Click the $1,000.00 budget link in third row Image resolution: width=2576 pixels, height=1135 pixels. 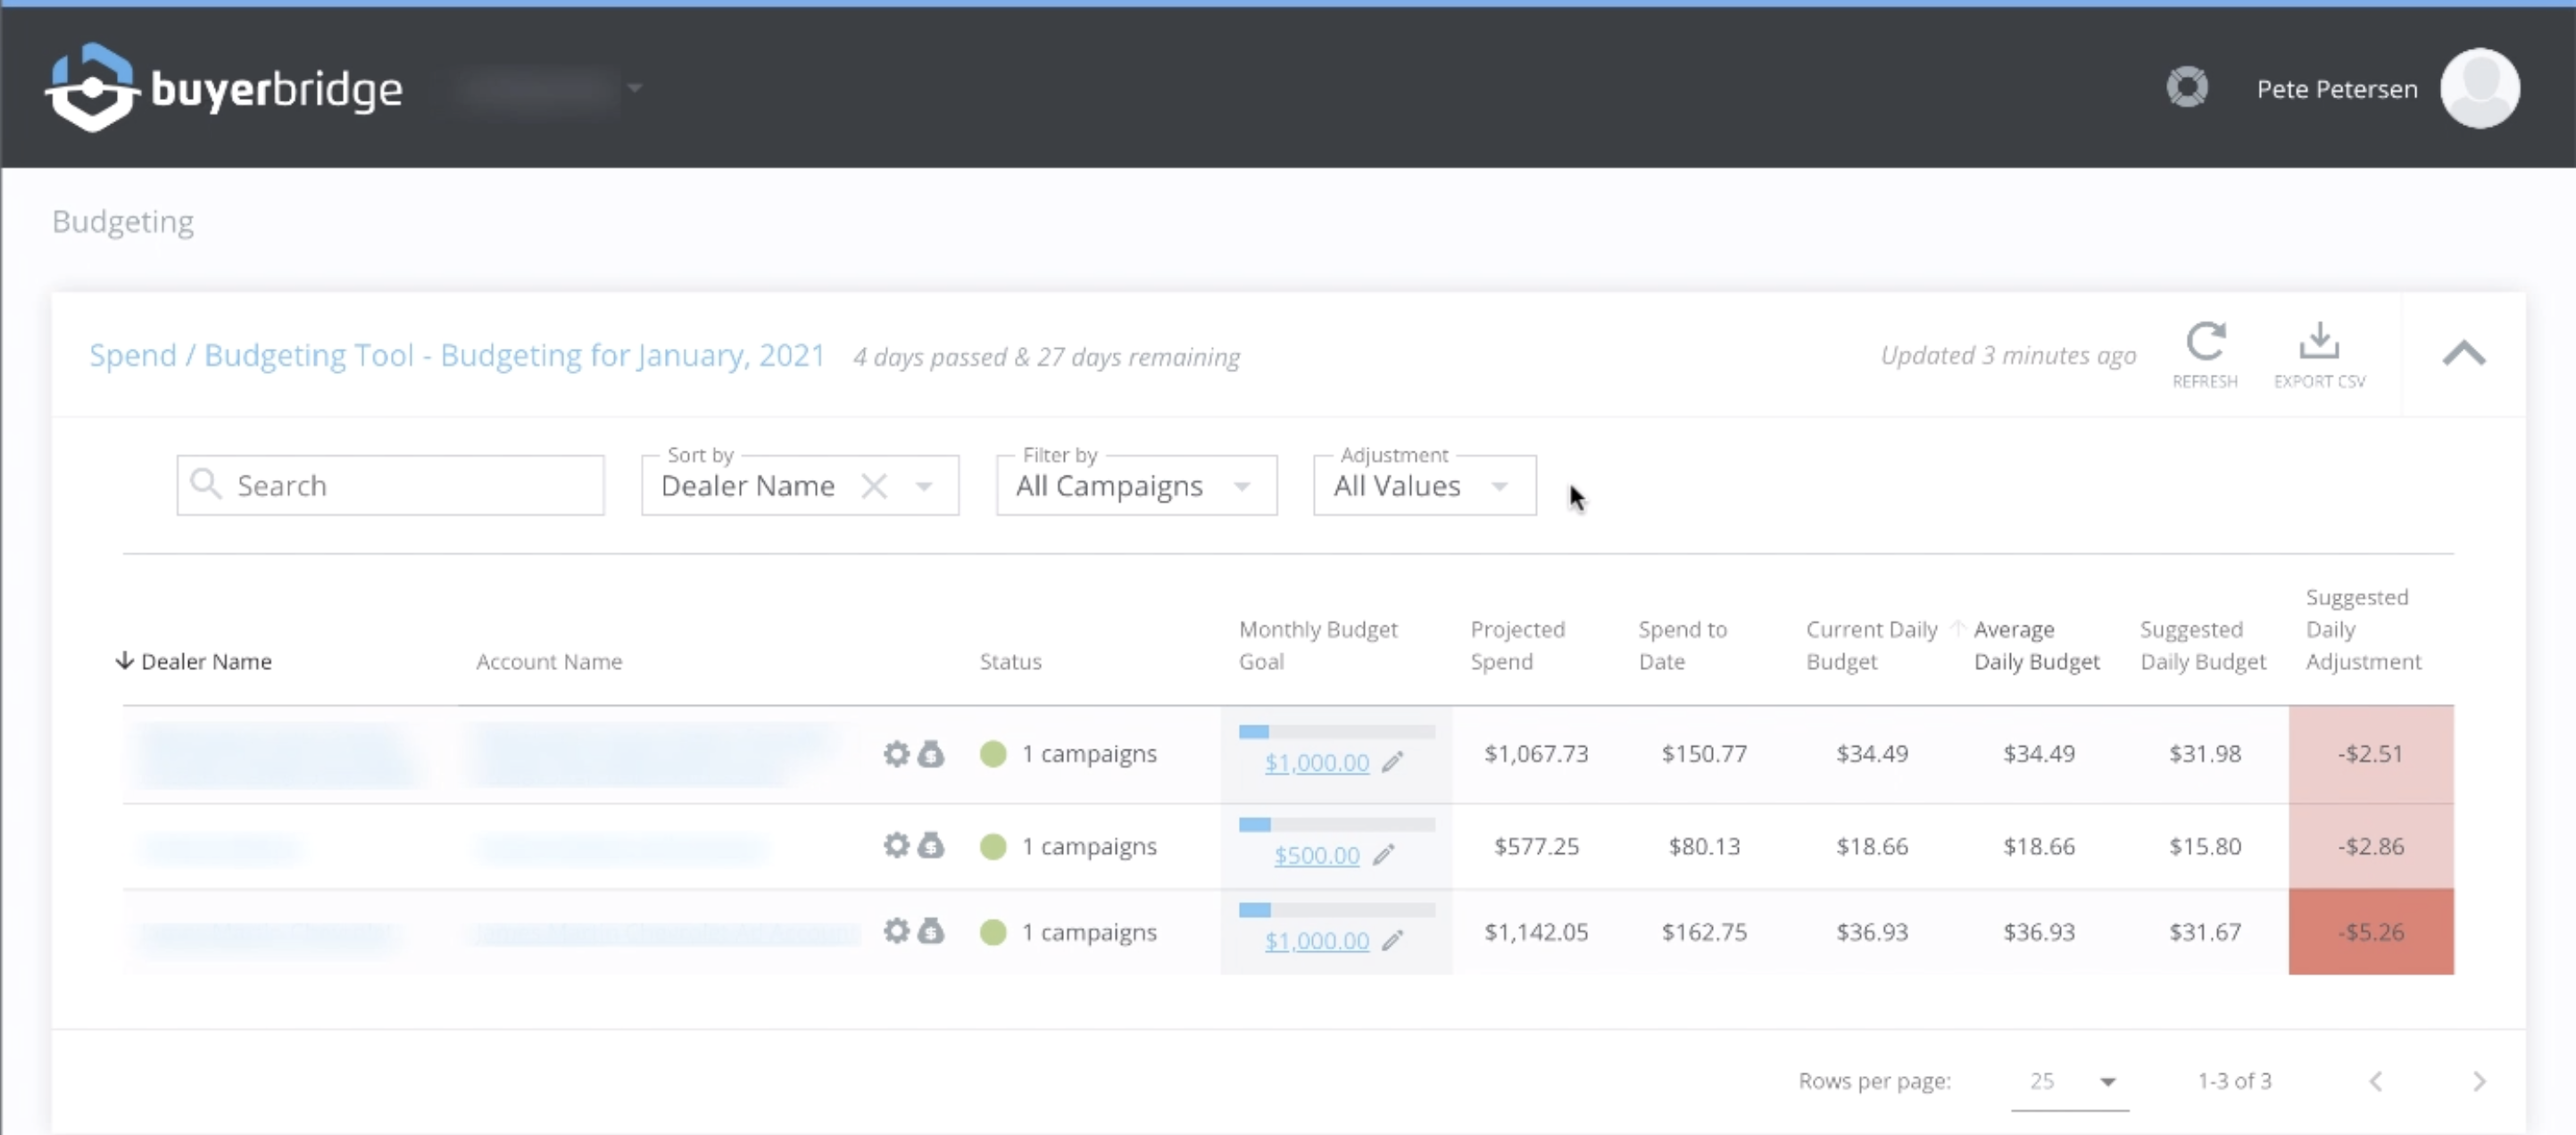click(x=1316, y=941)
